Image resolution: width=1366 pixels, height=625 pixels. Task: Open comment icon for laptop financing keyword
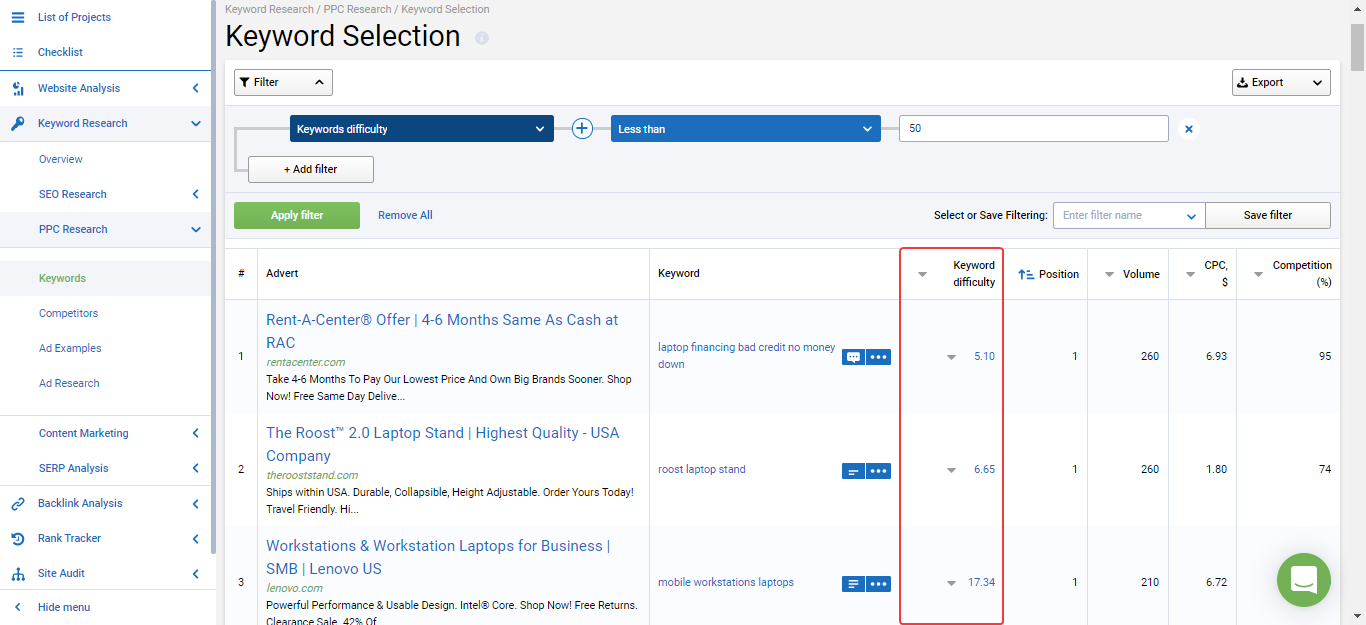coord(853,356)
